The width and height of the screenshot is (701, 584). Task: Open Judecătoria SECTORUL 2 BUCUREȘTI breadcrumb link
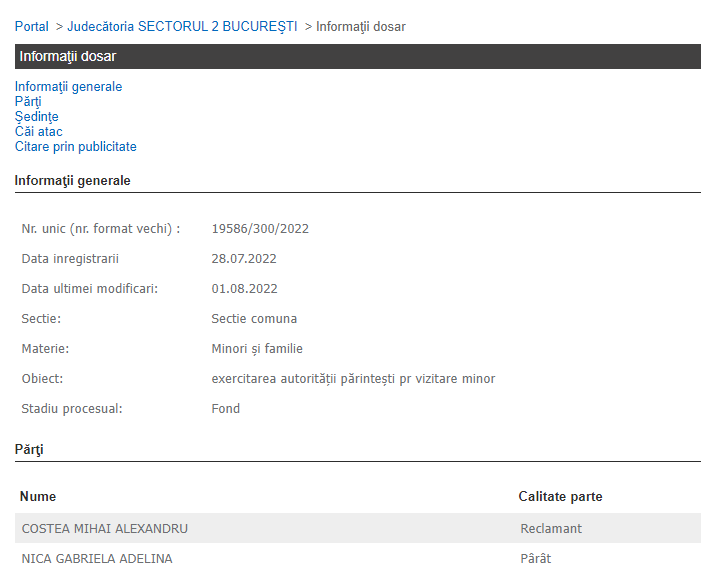click(182, 27)
